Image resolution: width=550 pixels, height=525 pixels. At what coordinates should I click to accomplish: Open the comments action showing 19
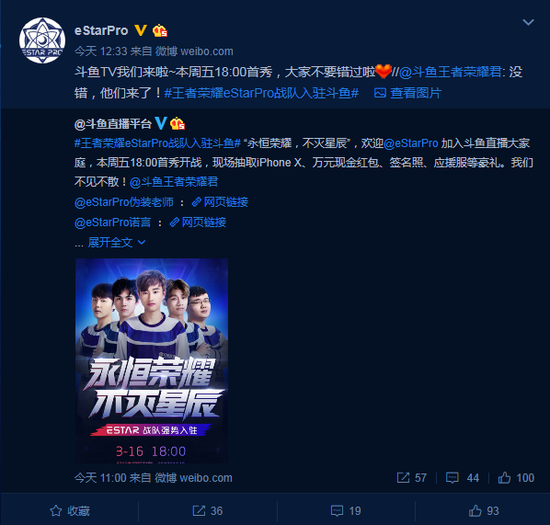(346, 511)
